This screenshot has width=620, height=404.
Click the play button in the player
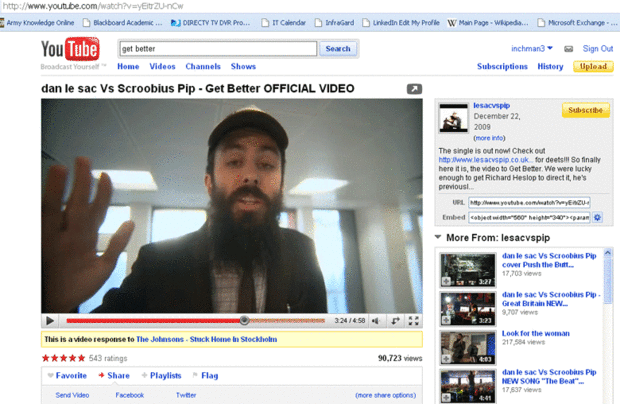click(x=50, y=321)
